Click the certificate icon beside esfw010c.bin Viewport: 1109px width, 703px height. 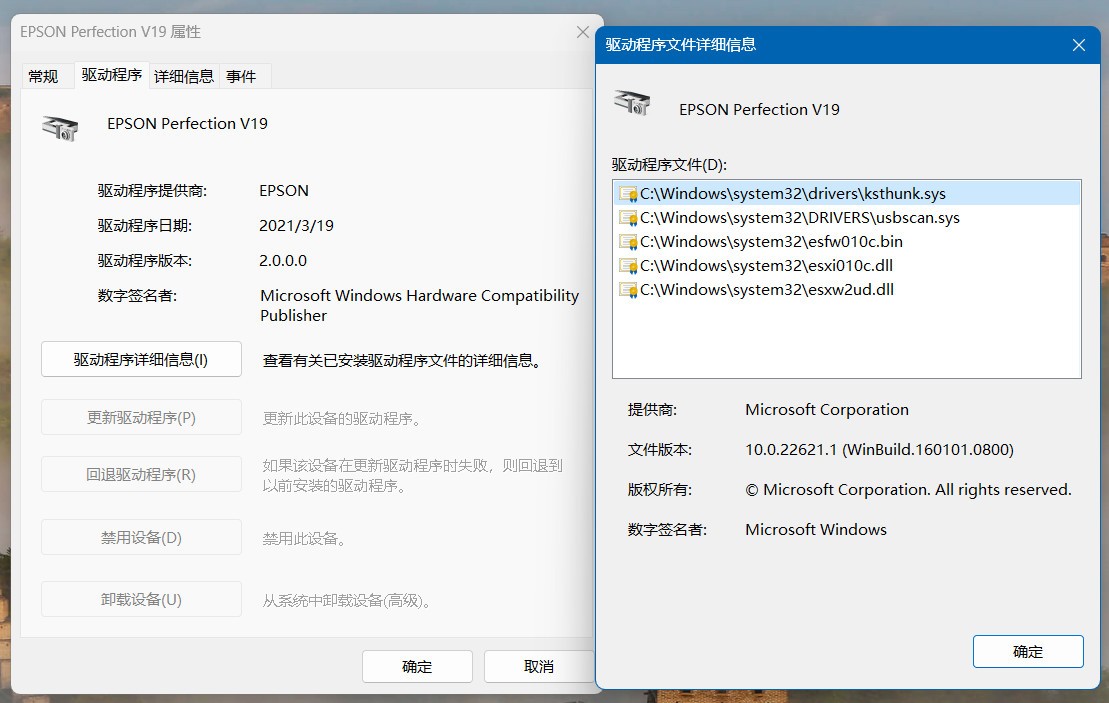pos(628,242)
